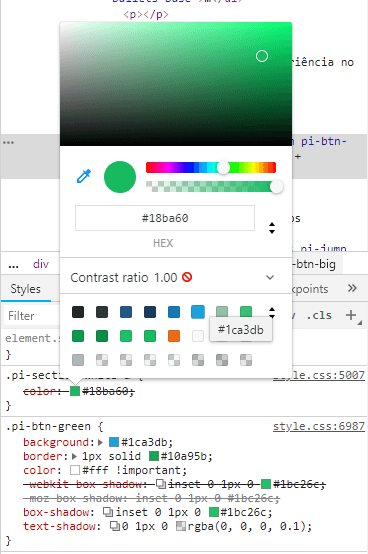Pick the pale sage green palette swatch
The image size is (368, 554).
pyautogui.click(x=222, y=312)
